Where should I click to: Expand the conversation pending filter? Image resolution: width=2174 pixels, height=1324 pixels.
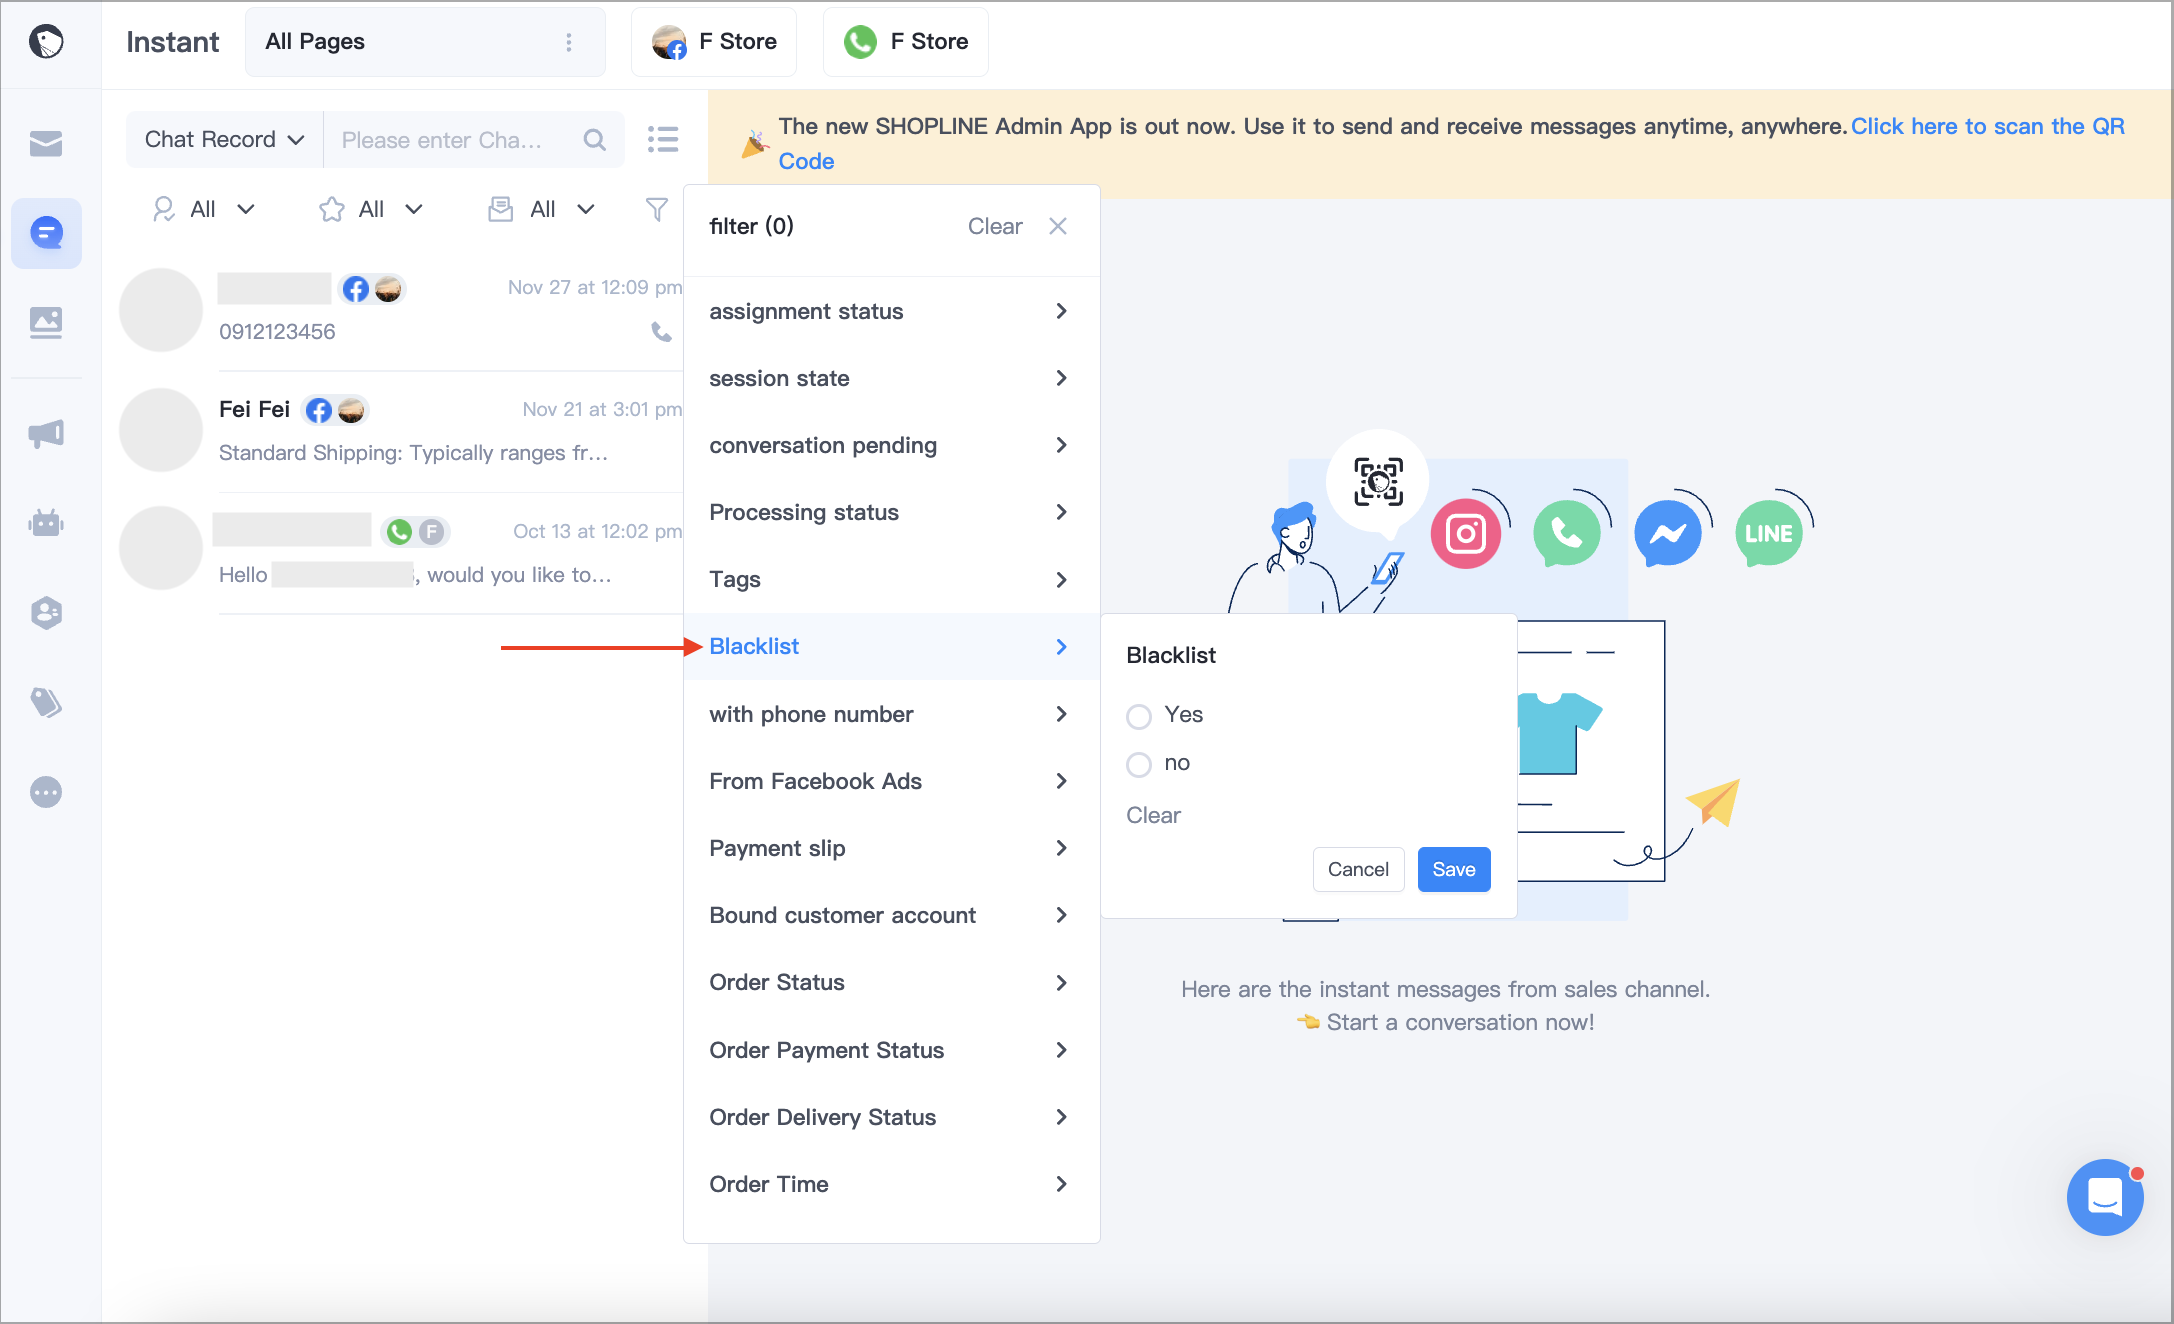coord(891,445)
